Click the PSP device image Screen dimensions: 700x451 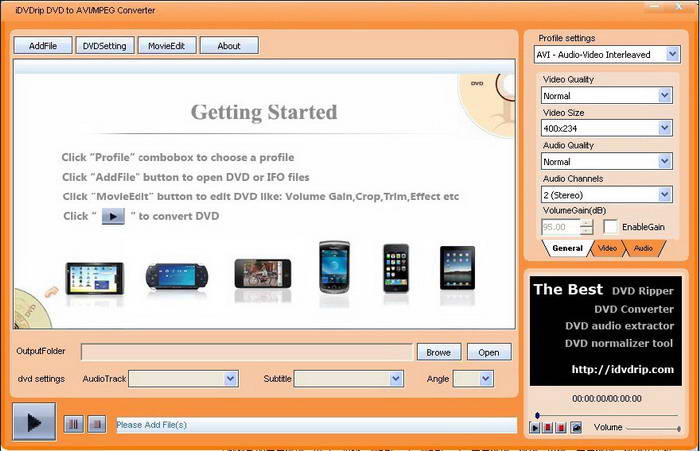(177, 276)
